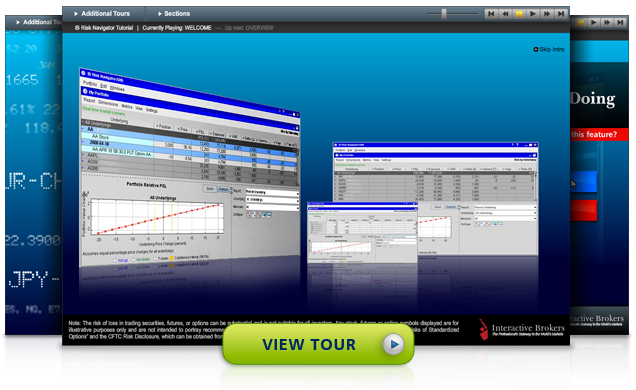The image size is (636, 390).
Task: Click the play button in the right background window
Action: click(594, 22)
